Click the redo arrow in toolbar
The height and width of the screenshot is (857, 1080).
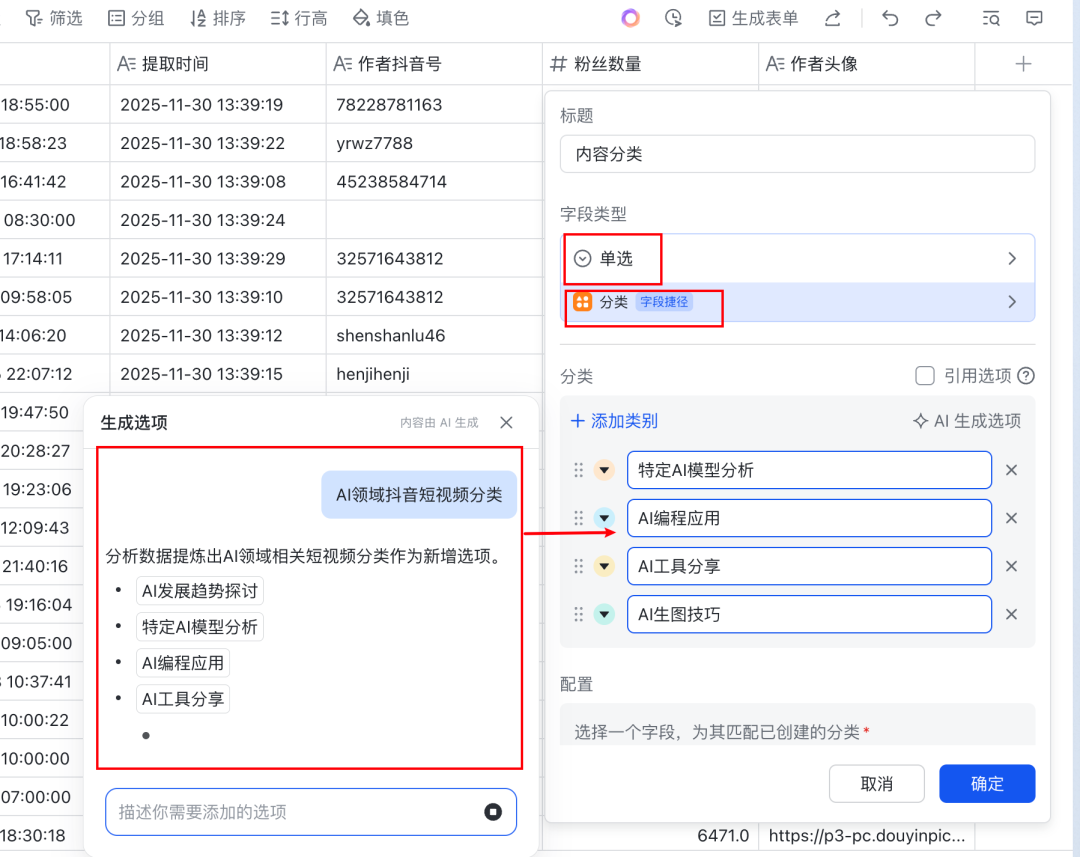pos(933,18)
